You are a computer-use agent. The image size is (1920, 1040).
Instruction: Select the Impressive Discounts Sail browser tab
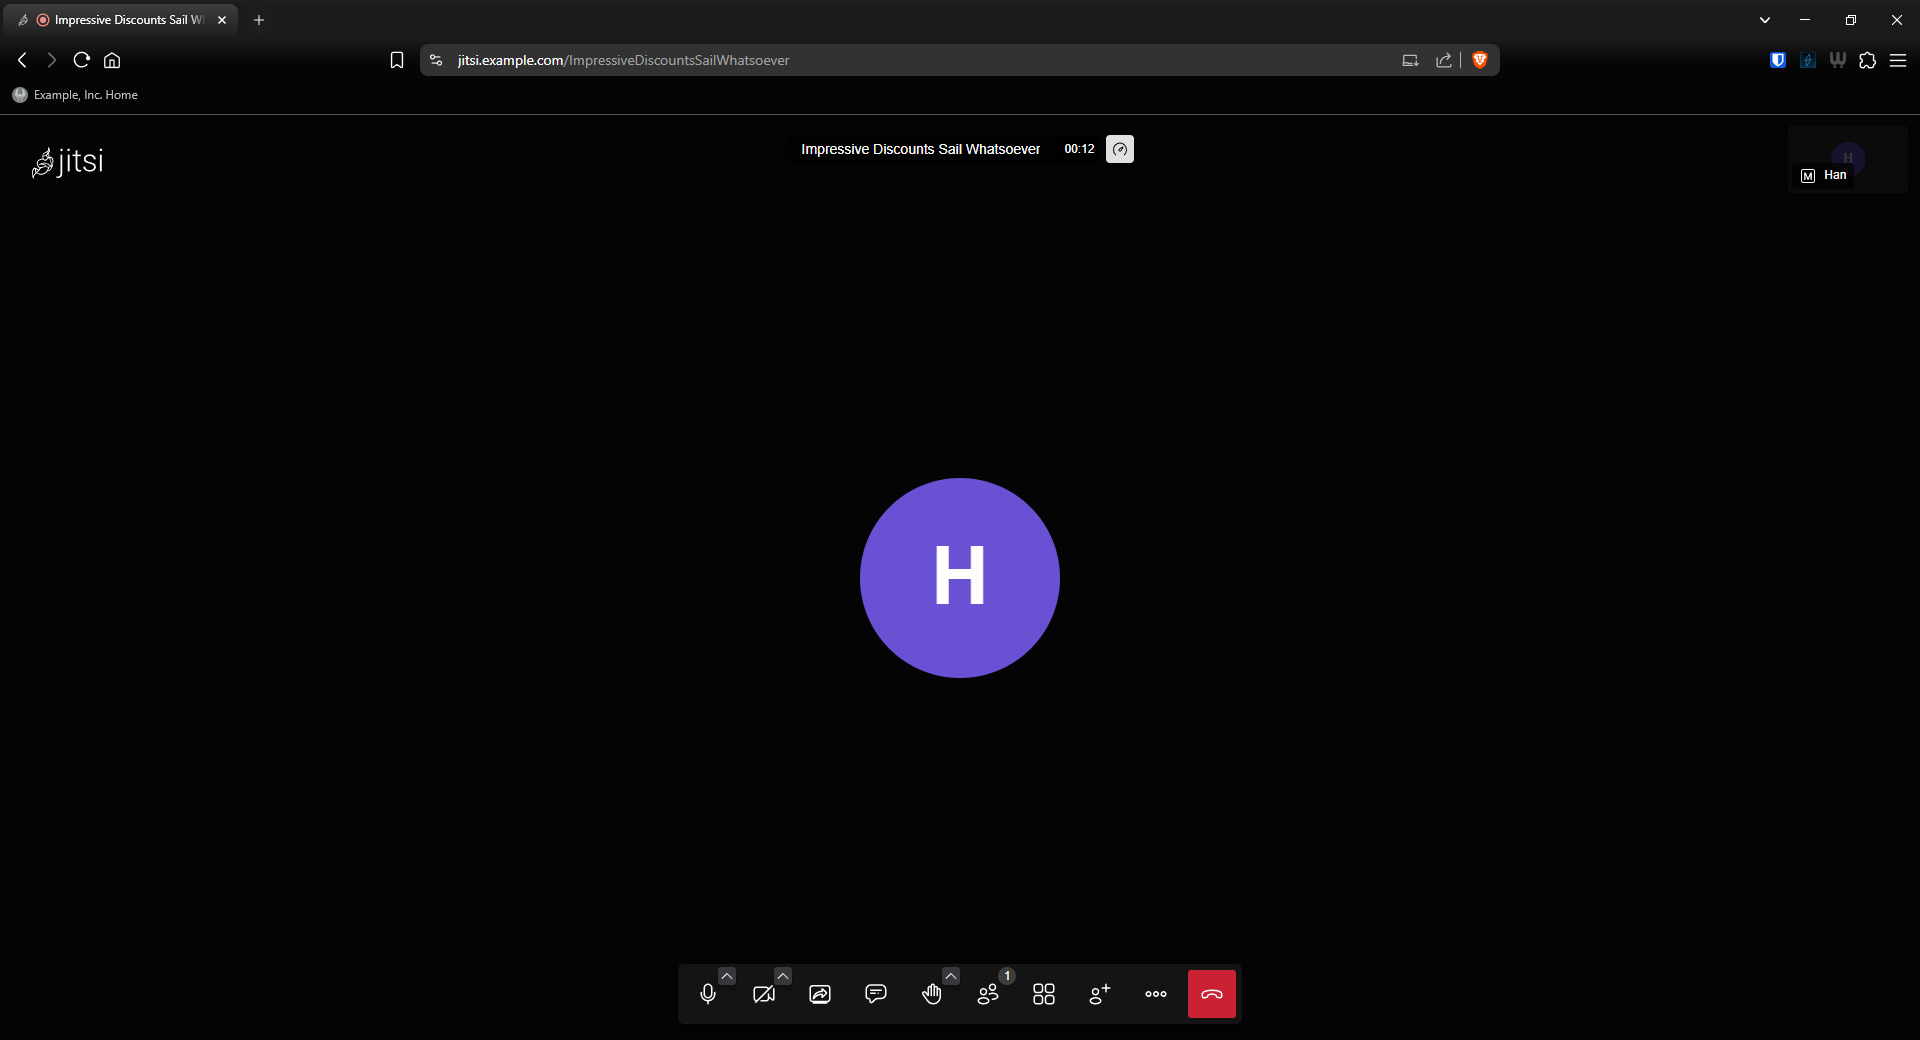coord(120,20)
